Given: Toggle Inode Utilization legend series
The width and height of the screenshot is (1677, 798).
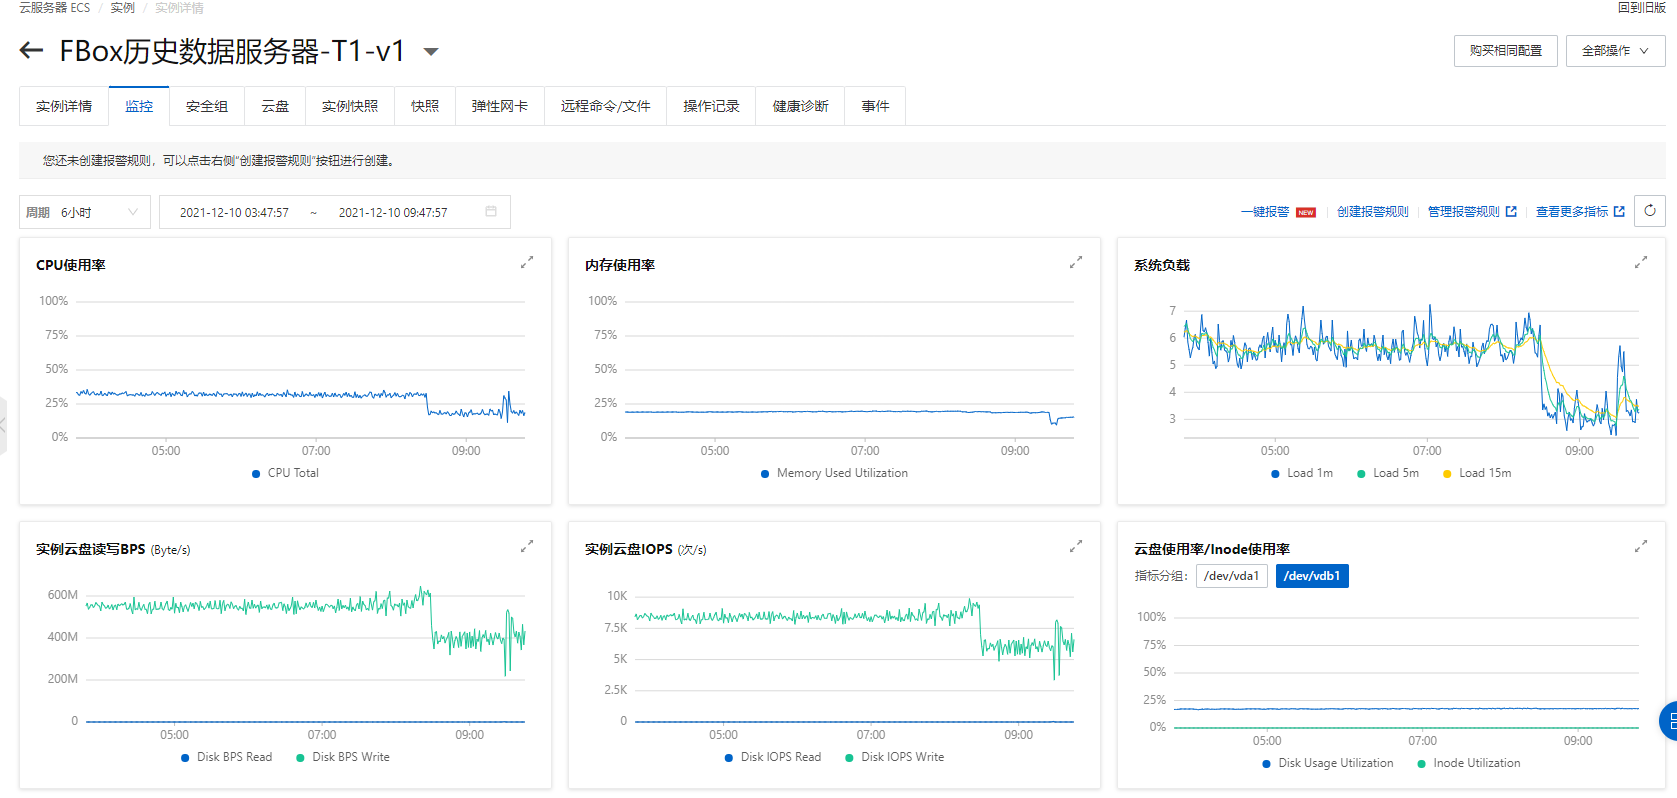Looking at the screenshot, I should pos(1469,763).
